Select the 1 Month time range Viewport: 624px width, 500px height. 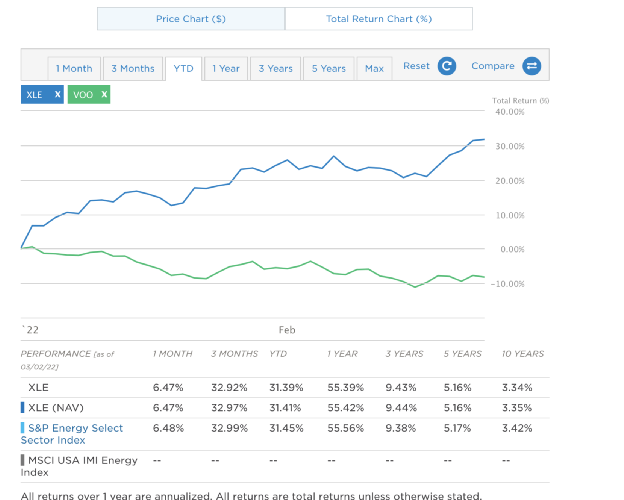pyautogui.click(x=74, y=68)
